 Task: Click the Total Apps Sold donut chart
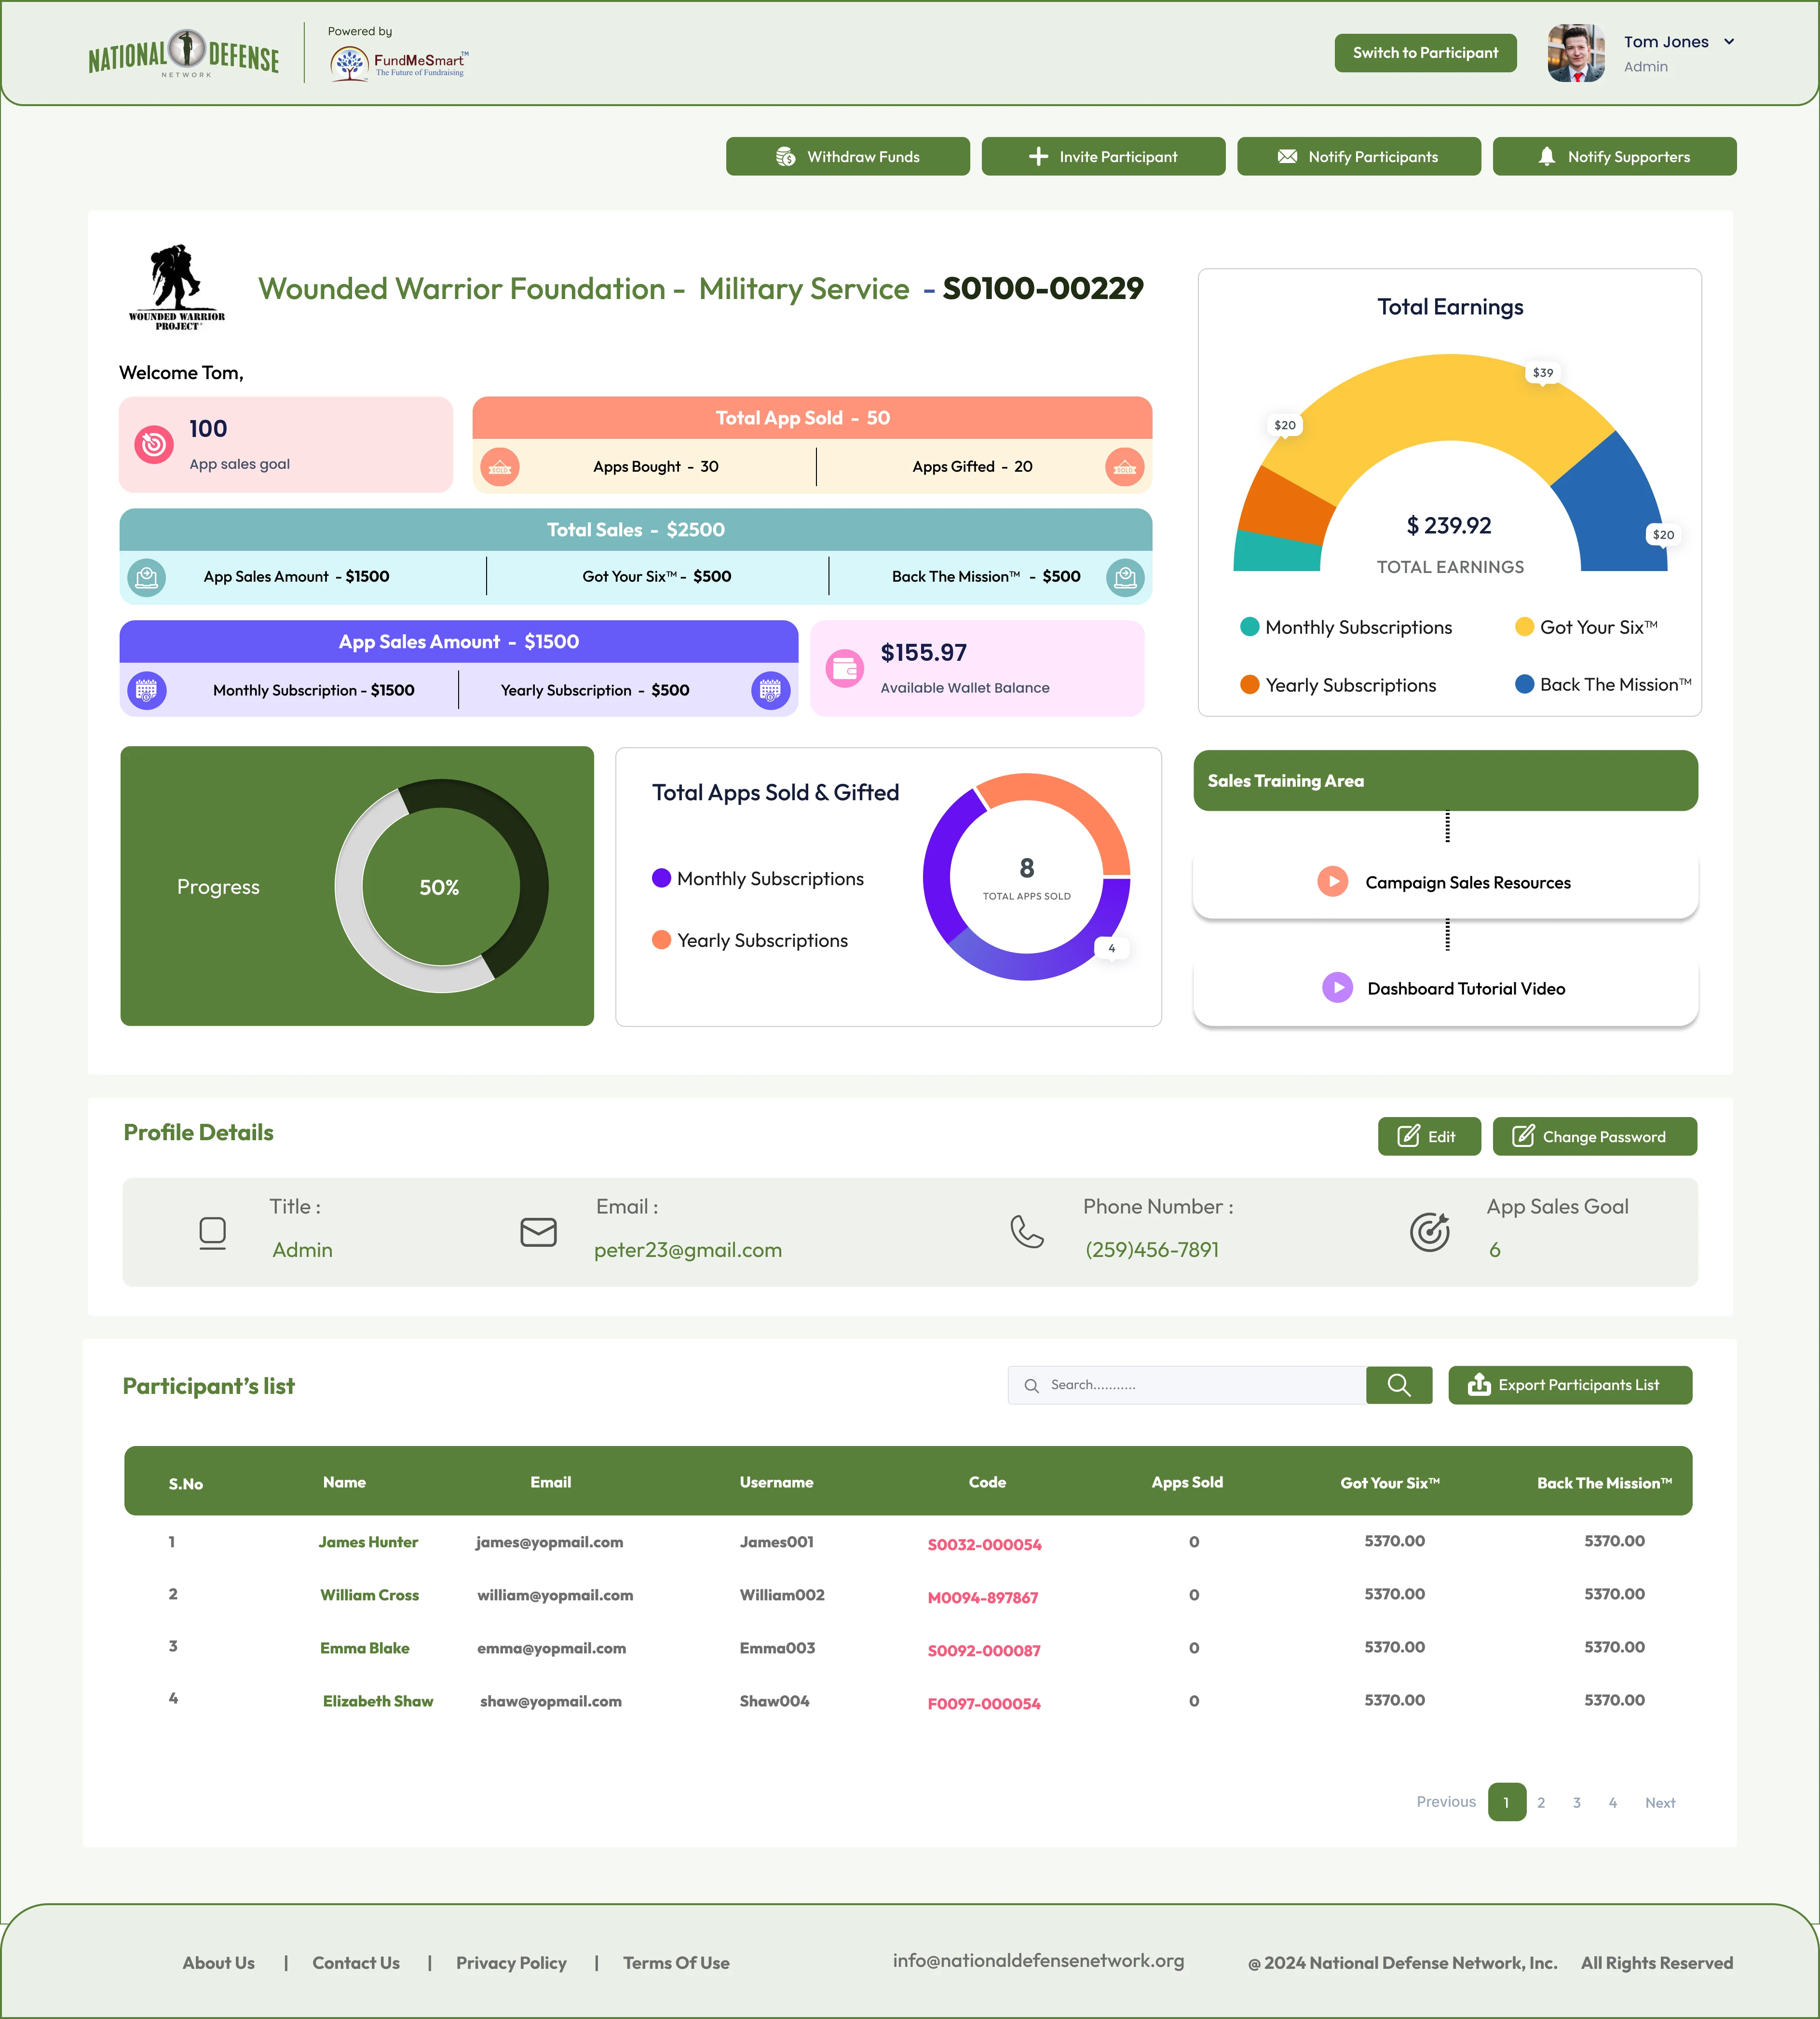pyautogui.click(x=1027, y=877)
